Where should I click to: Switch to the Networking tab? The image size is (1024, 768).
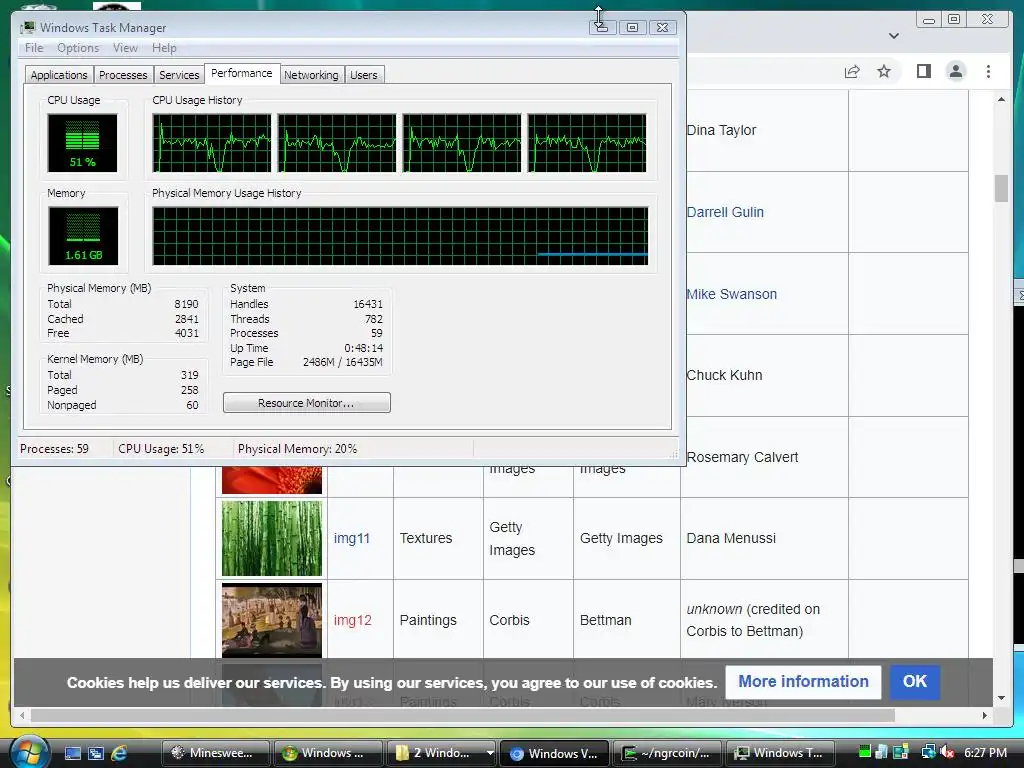(x=311, y=75)
